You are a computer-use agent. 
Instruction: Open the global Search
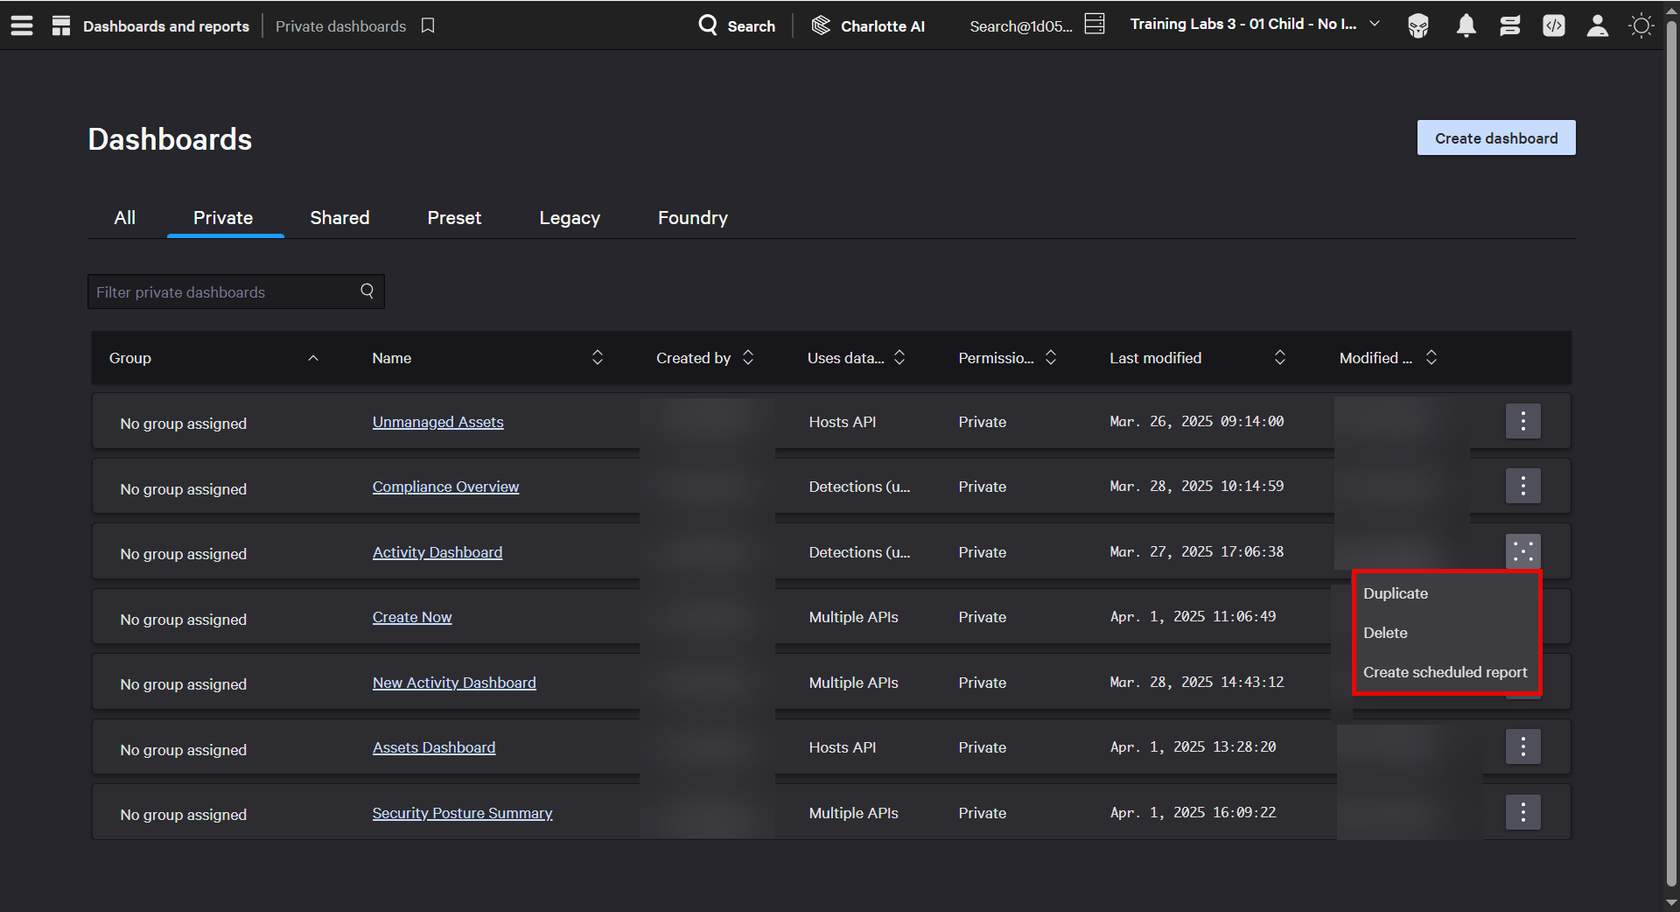coord(737,26)
